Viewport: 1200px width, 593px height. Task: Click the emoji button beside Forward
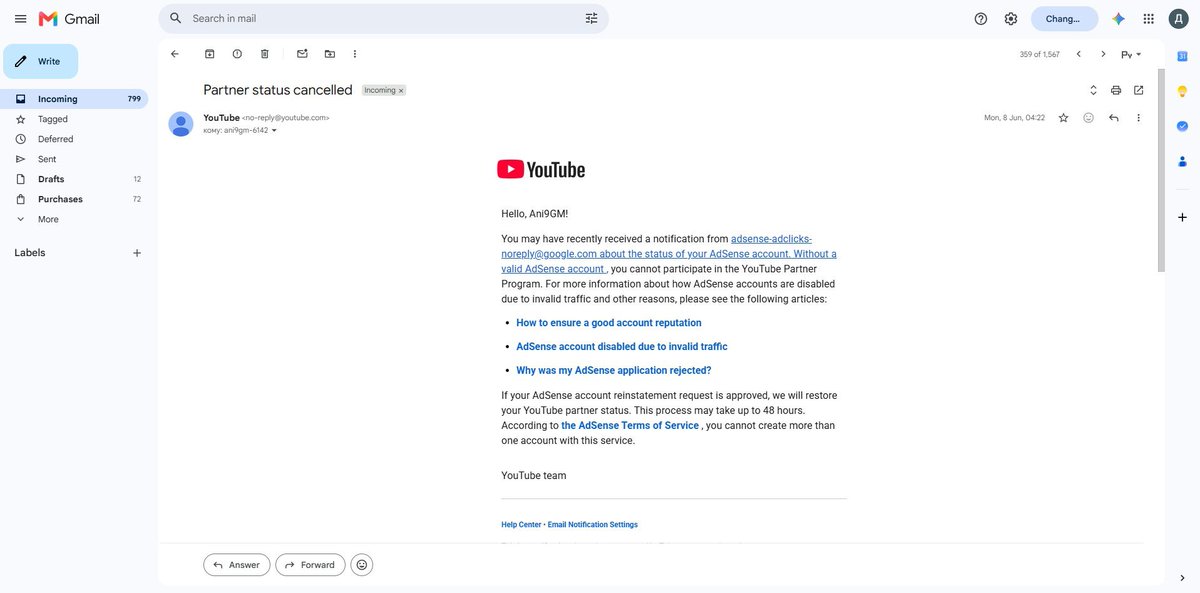click(x=362, y=565)
